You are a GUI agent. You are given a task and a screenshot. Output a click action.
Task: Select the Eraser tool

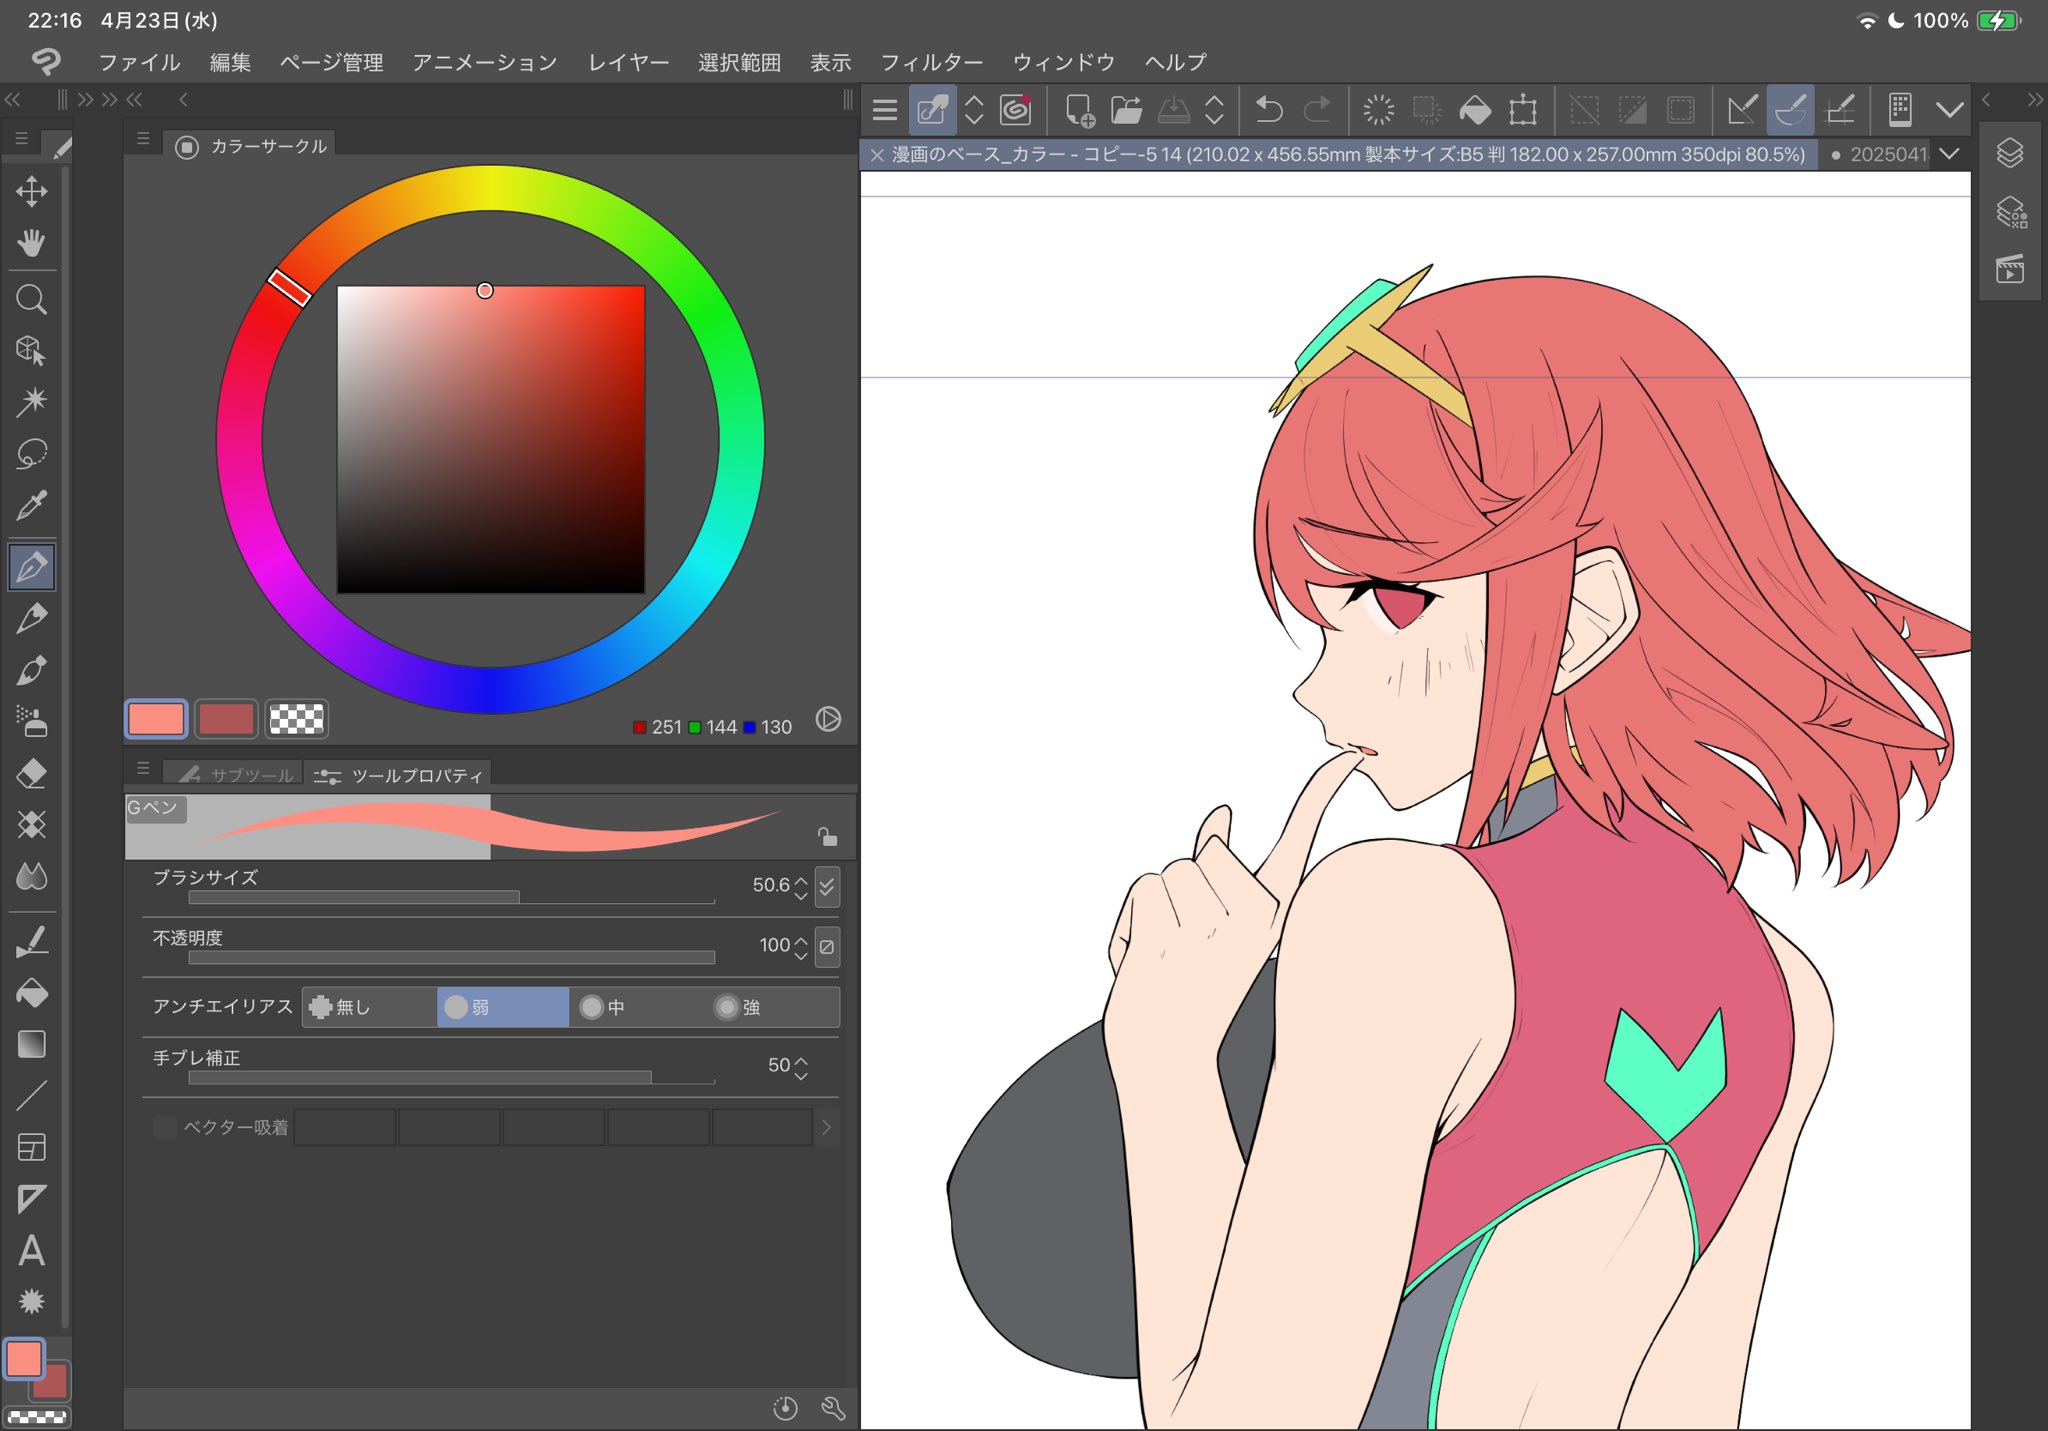(x=31, y=773)
